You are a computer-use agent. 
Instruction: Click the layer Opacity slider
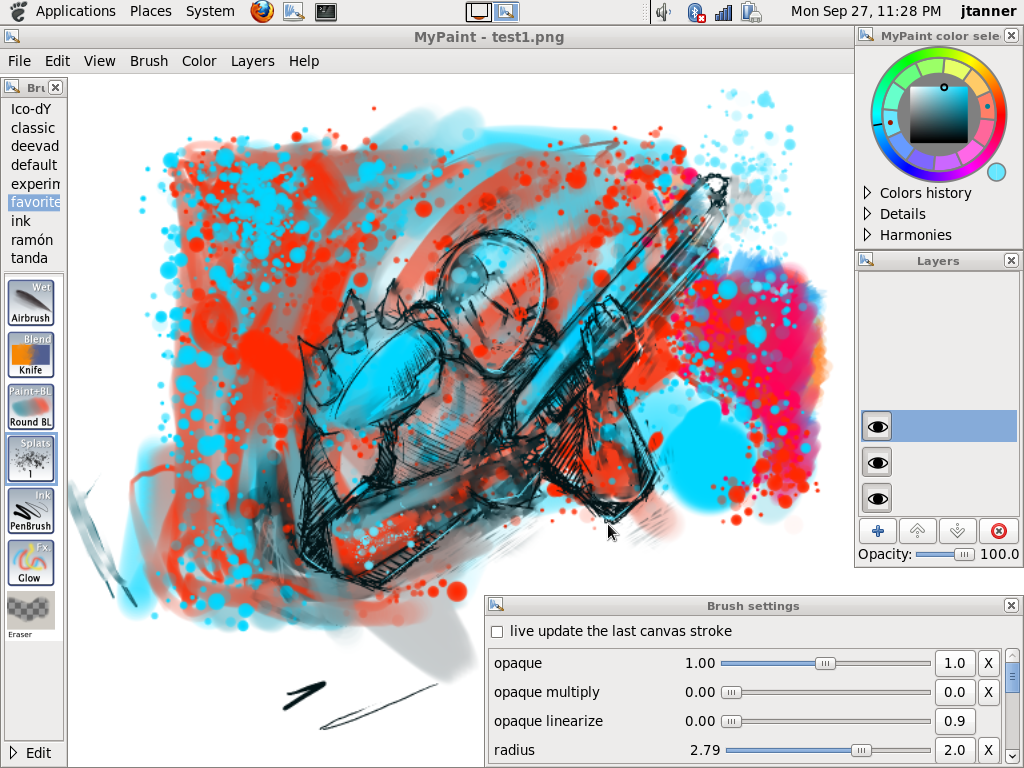tap(945, 554)
